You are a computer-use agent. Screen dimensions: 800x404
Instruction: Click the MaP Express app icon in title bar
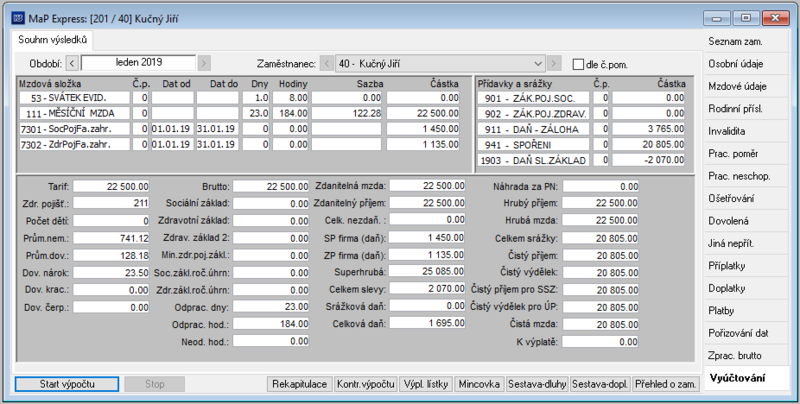[17, 19]
